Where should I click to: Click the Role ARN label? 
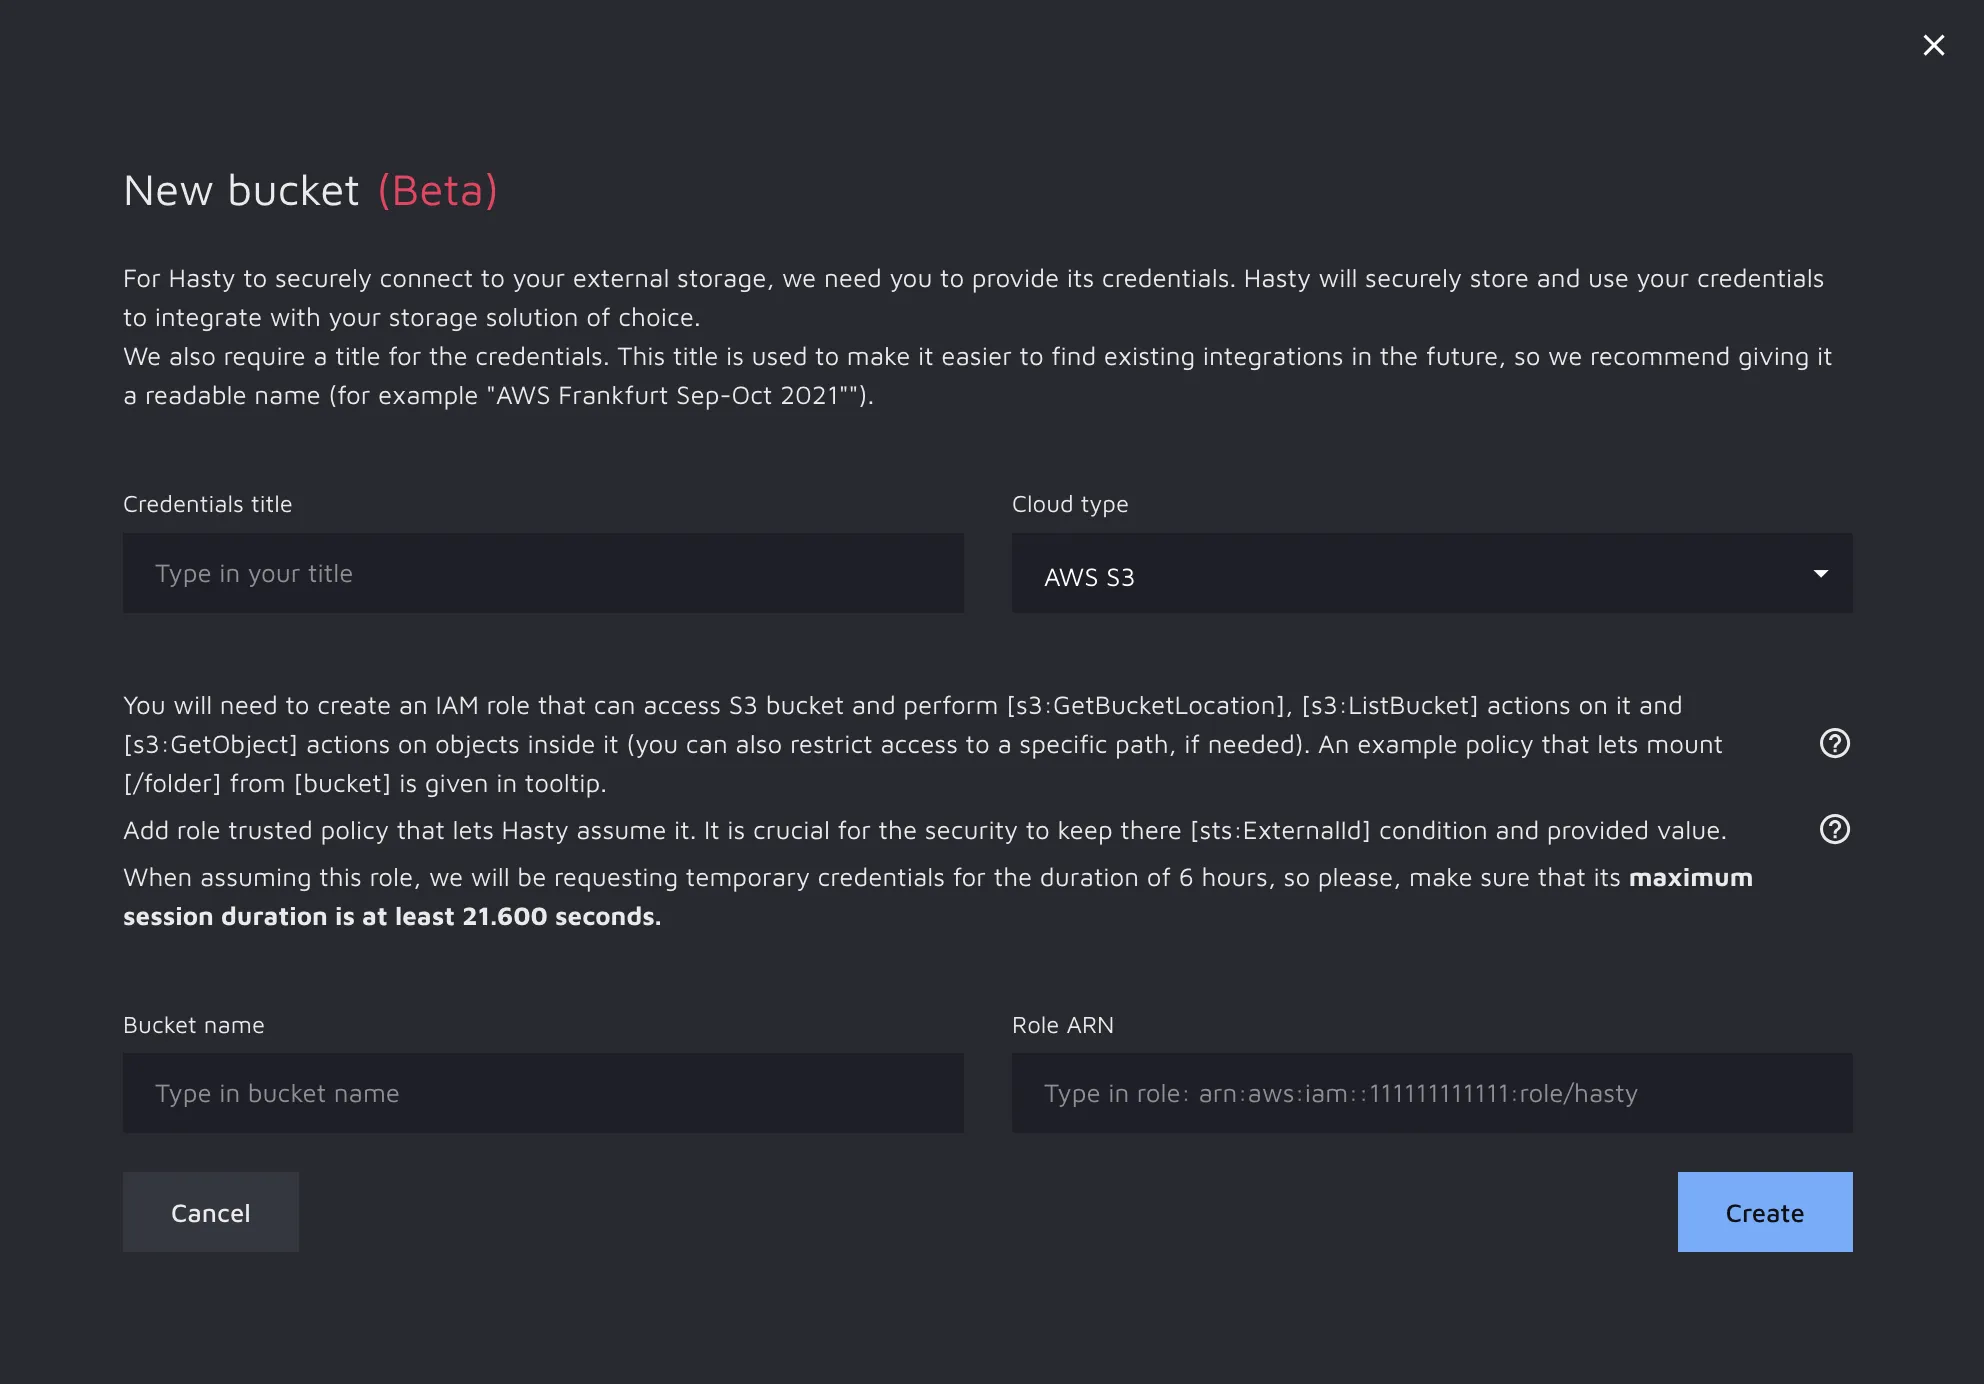point(1062,1025)
